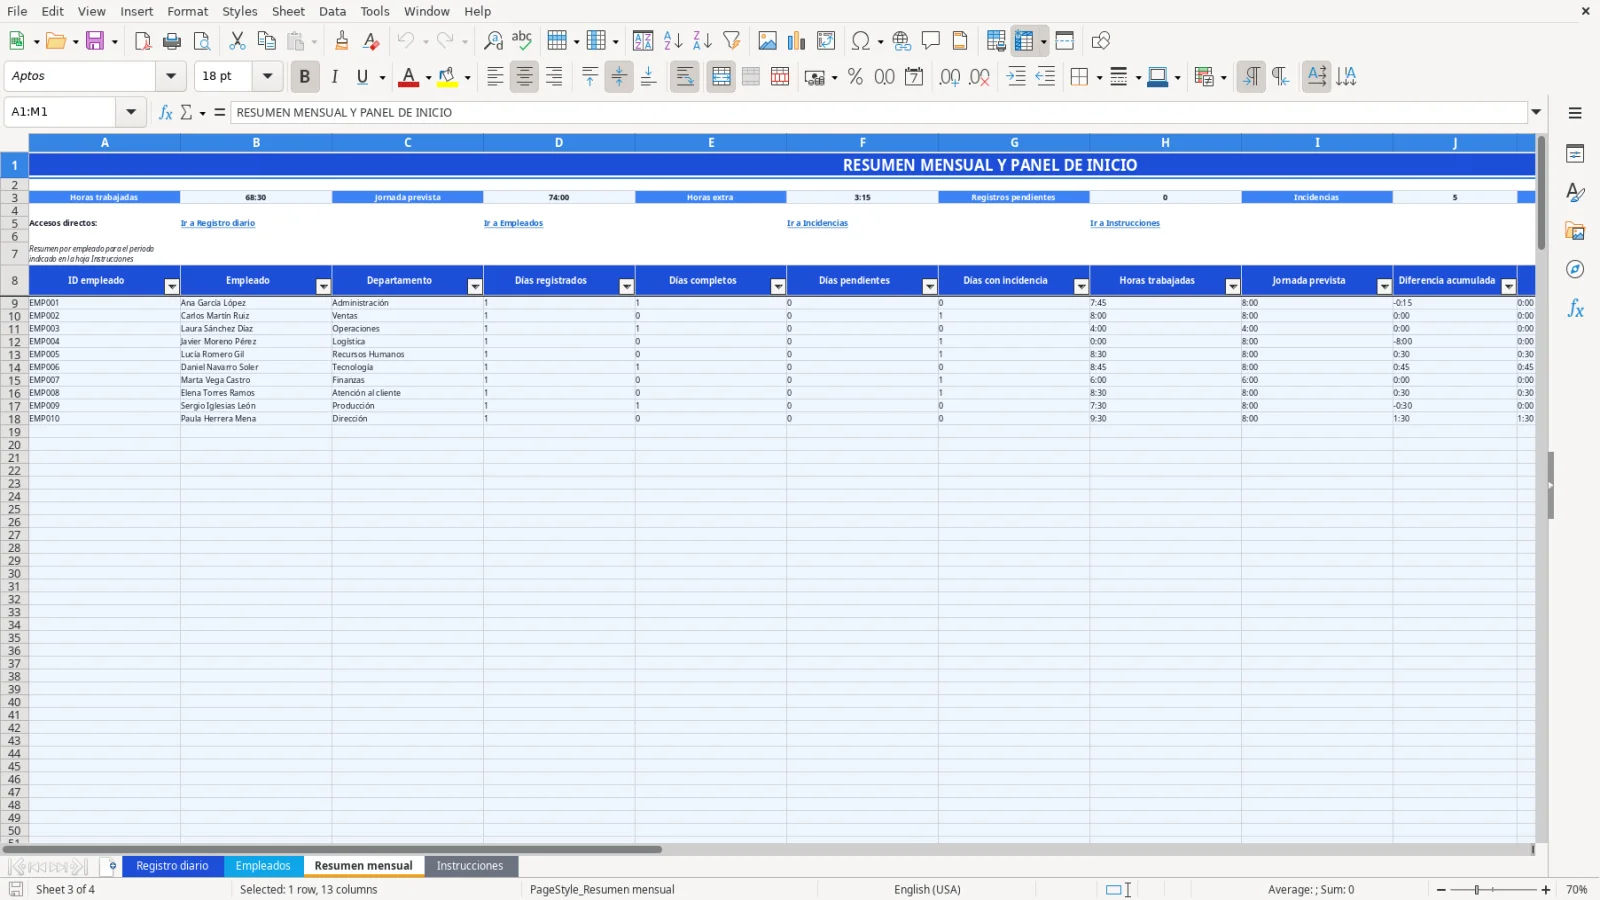The height and width of the screenshot is (900, 1600).
Task: Open the sidebar Properties icon
Action: (x=1575, y=154)
